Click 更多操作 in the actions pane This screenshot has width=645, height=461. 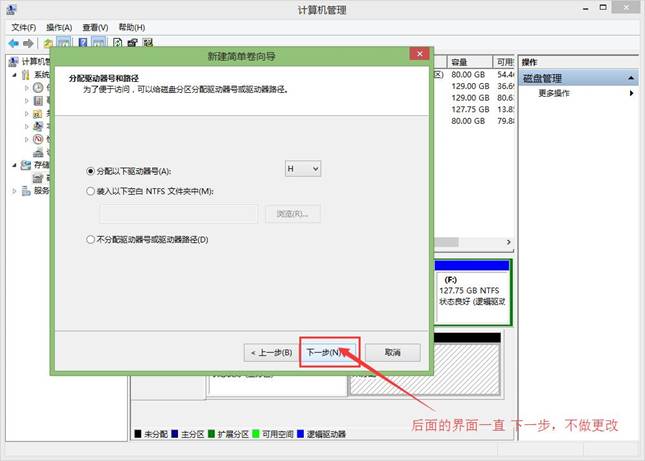(x=554, y=93)
